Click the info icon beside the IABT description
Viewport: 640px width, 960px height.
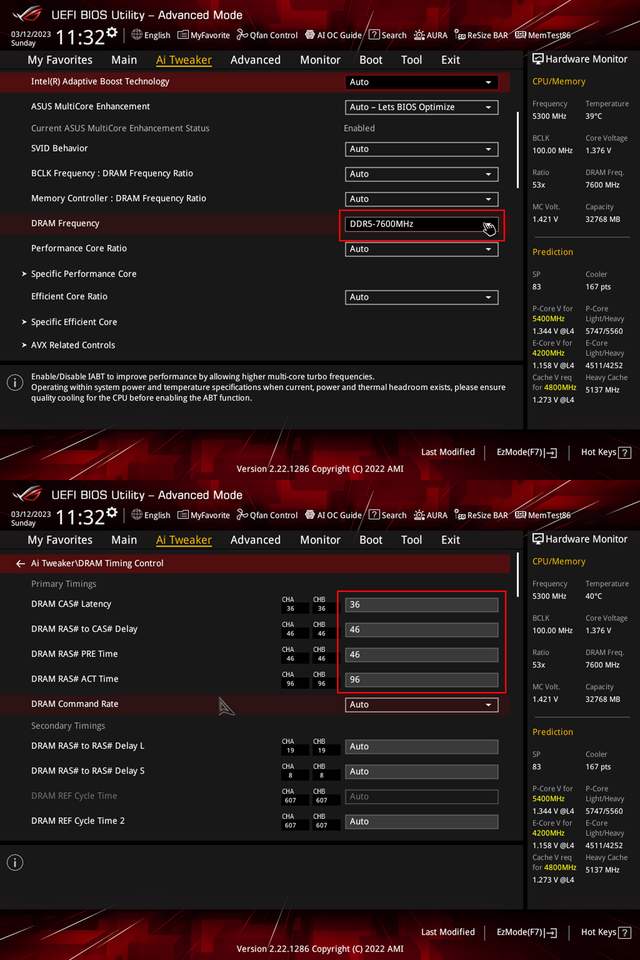[x=15, y=383]
